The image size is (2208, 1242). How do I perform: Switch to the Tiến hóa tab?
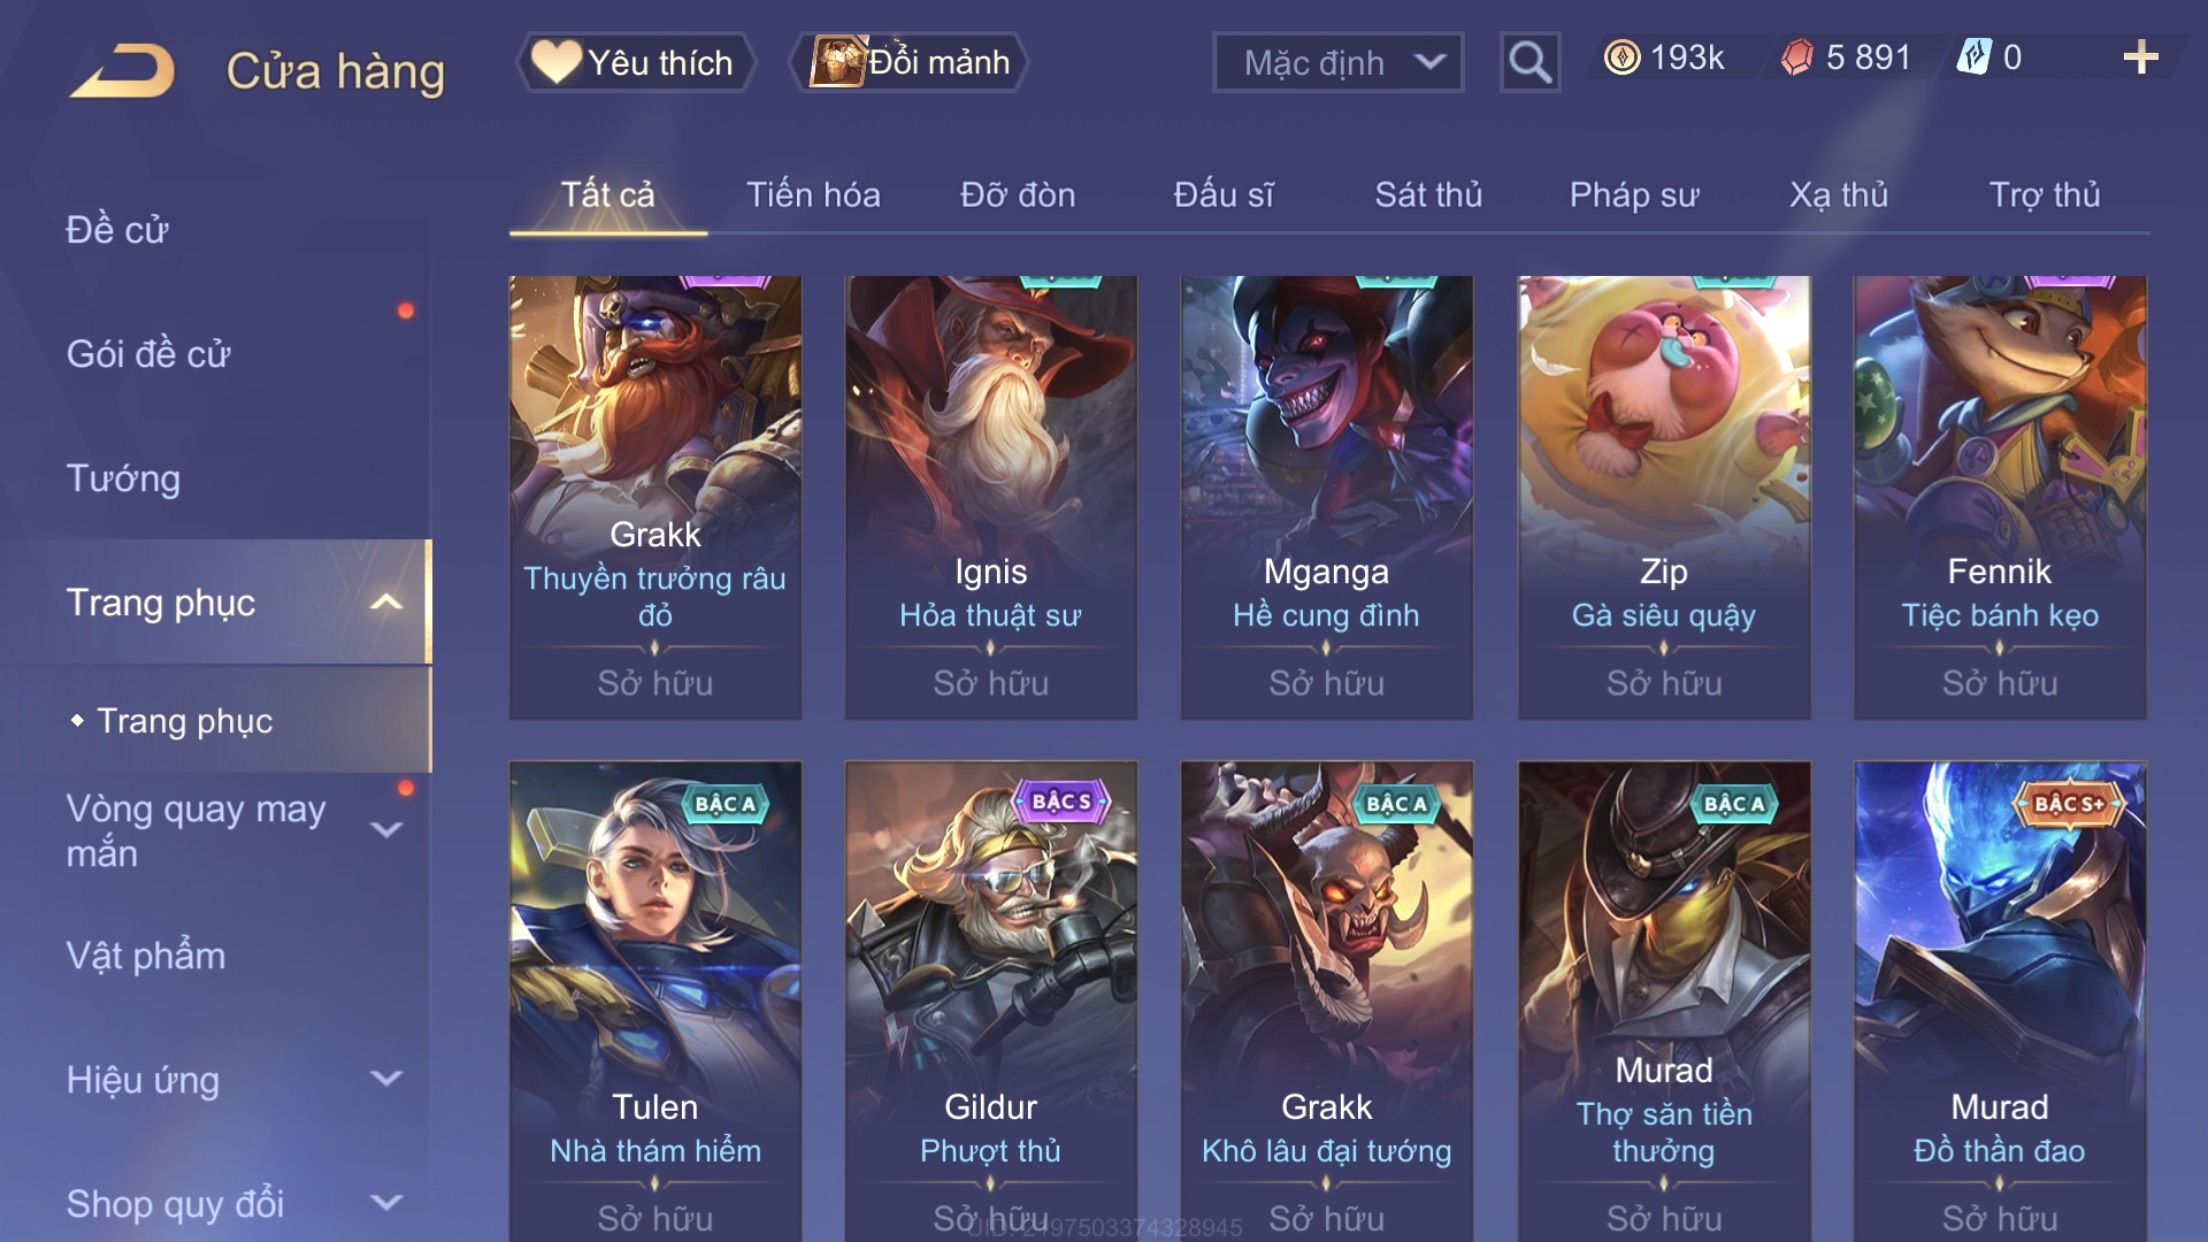pos(813,194)
